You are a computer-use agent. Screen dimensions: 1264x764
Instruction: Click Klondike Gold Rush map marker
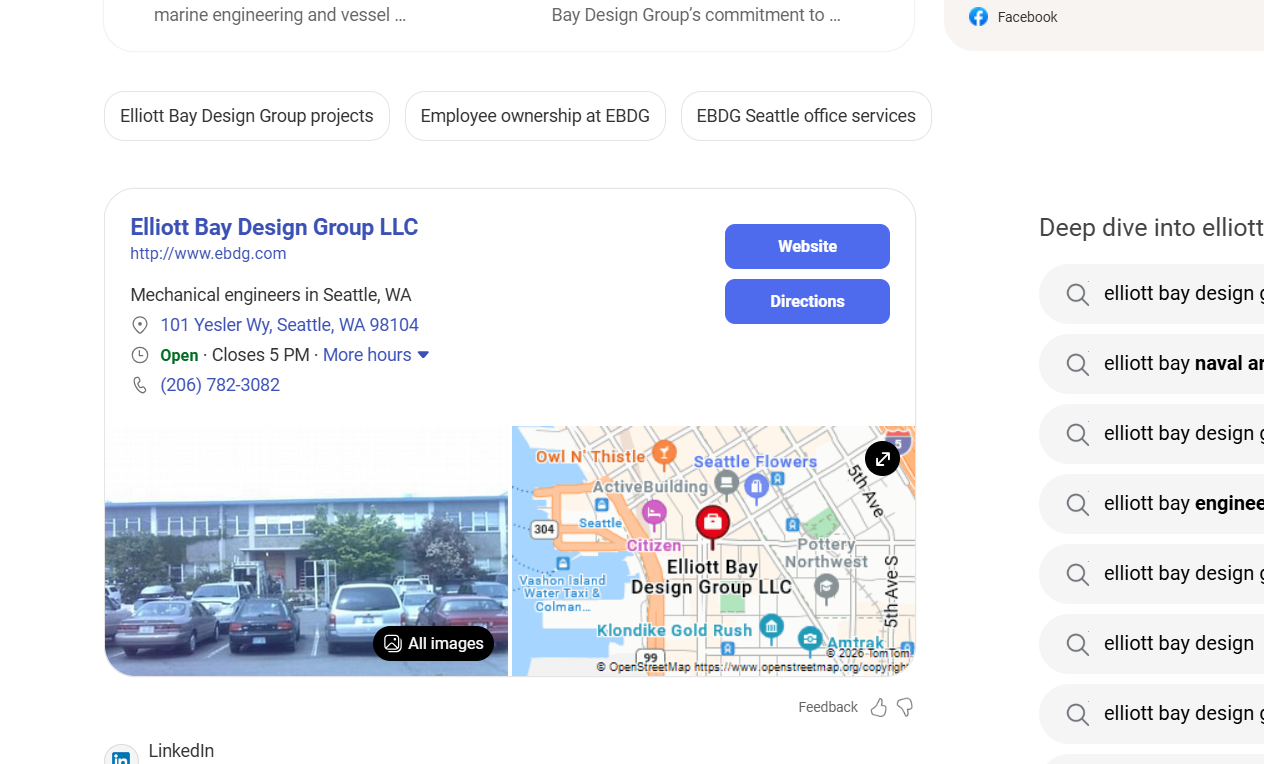(771, 628)
